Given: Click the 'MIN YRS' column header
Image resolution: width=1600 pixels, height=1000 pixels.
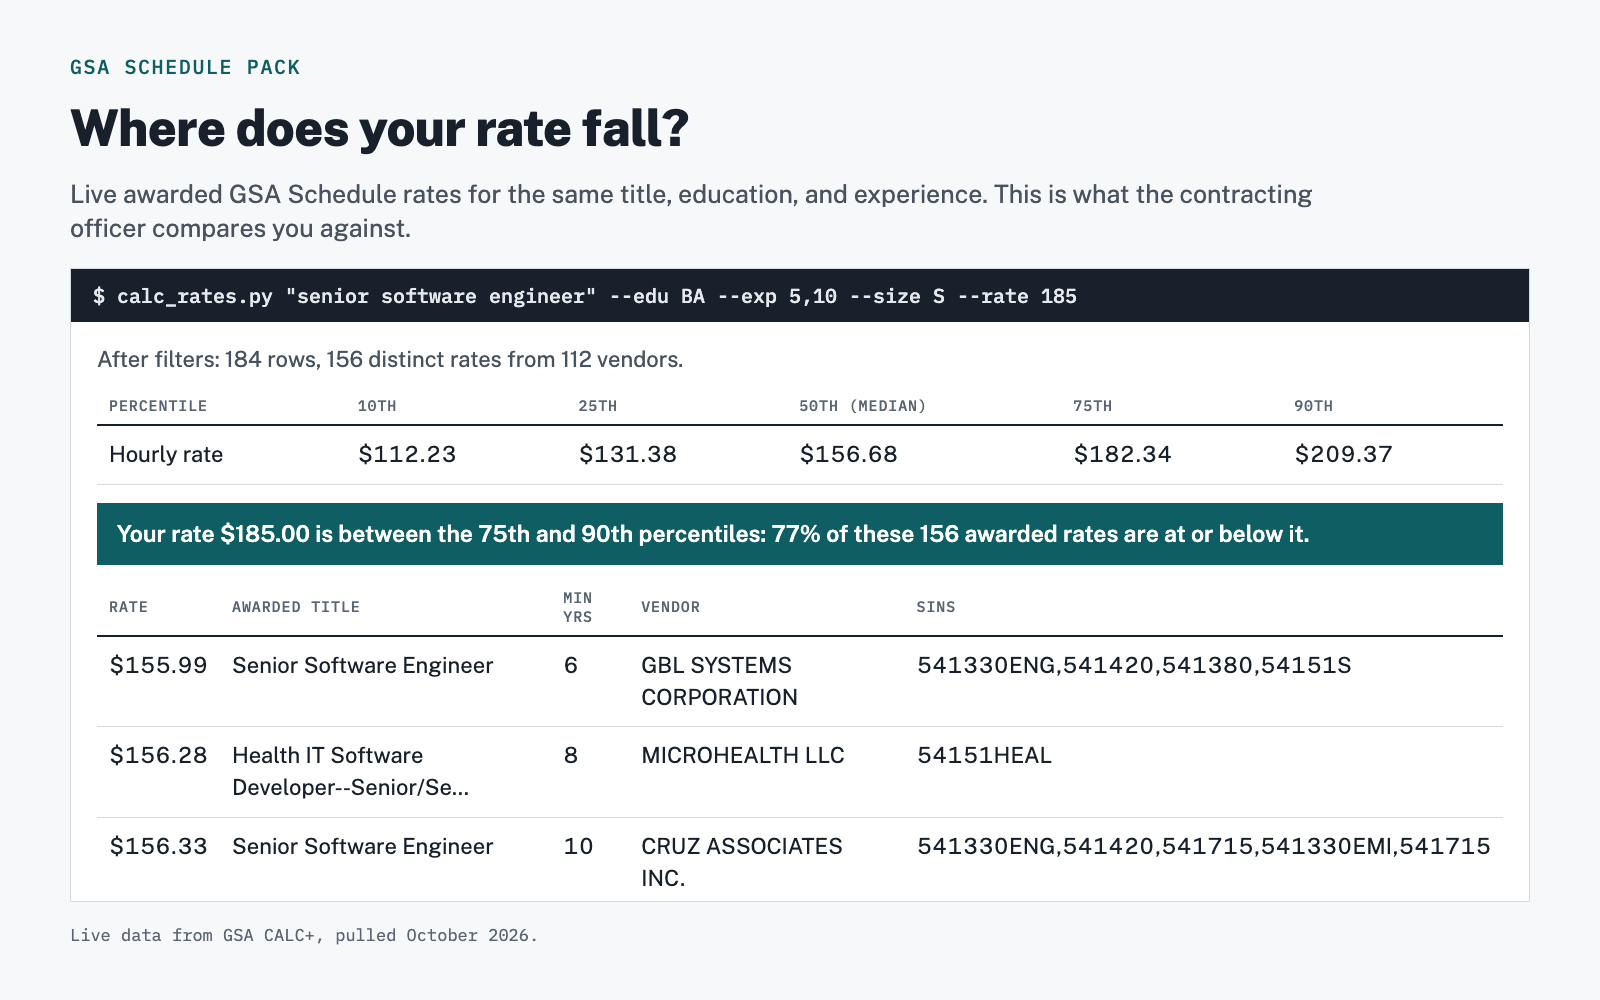Looking at the screenshot, I should click(578, 607).
